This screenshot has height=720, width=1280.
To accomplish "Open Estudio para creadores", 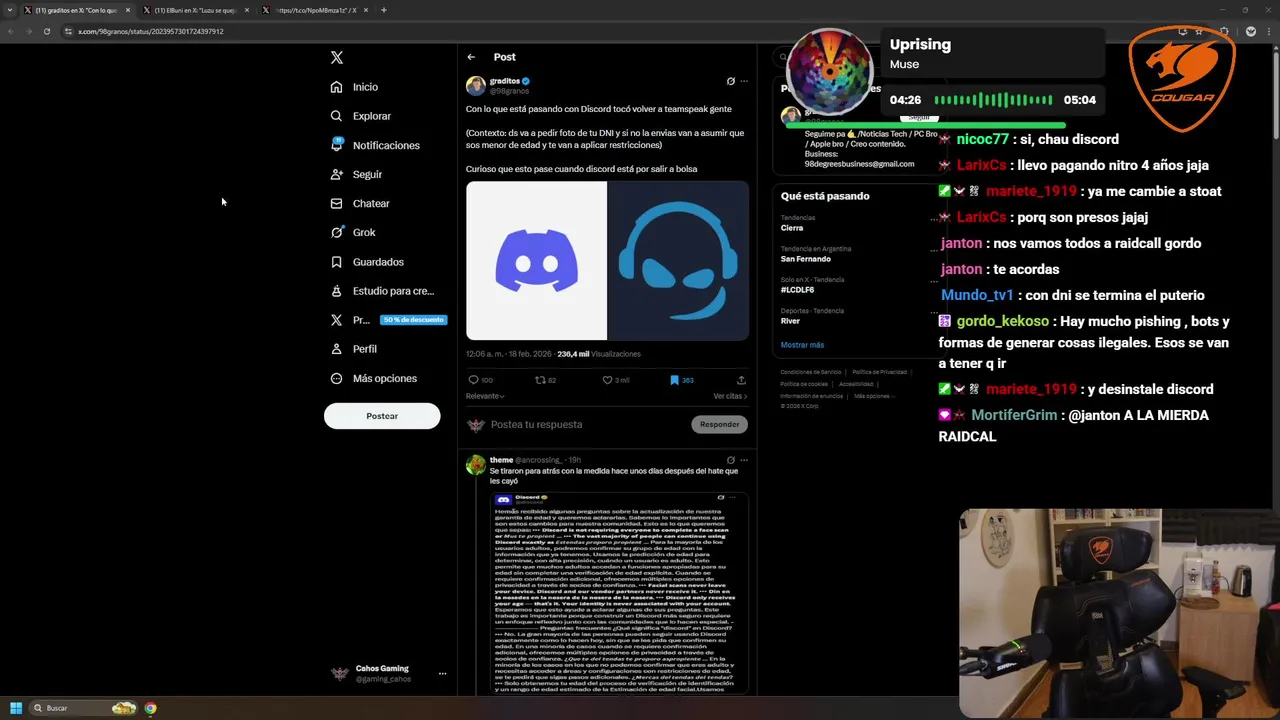I will (x=382, y=291).
